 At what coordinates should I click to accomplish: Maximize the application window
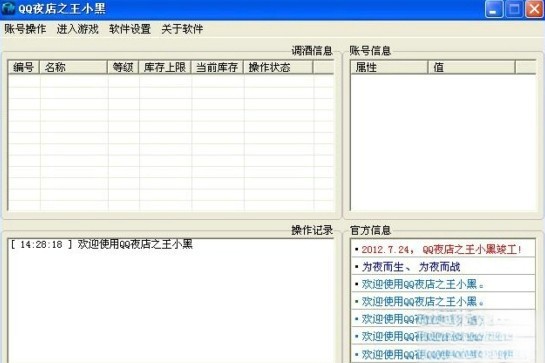[x=514, y=9]
